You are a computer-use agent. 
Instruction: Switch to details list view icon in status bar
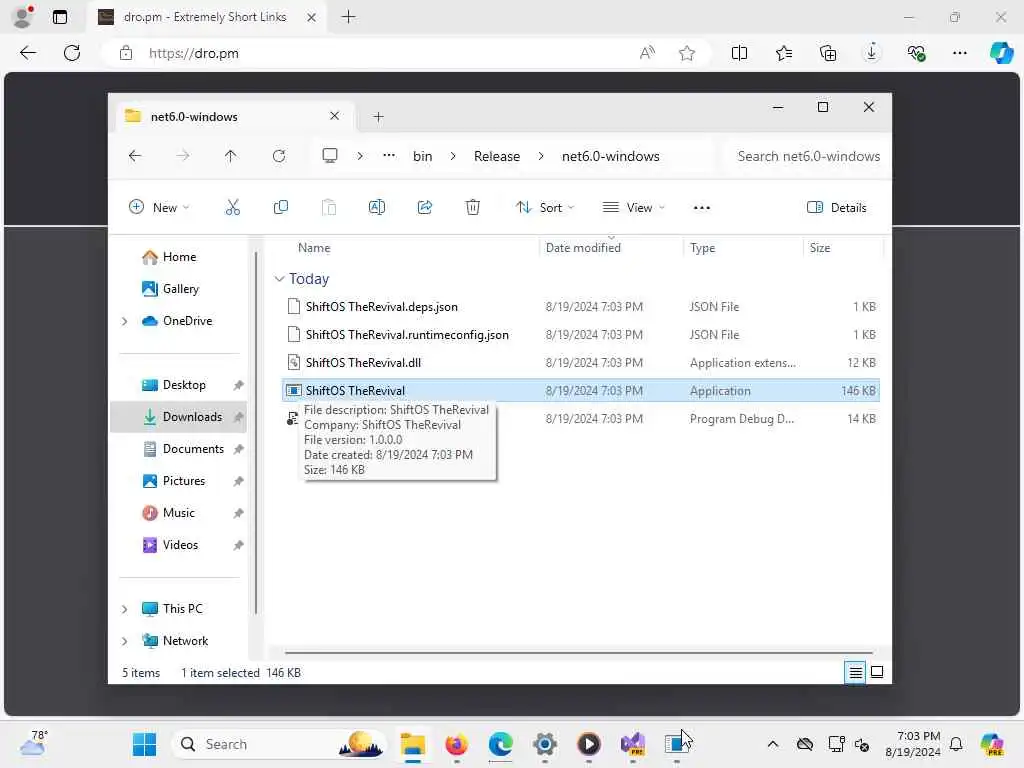[856, 672]
